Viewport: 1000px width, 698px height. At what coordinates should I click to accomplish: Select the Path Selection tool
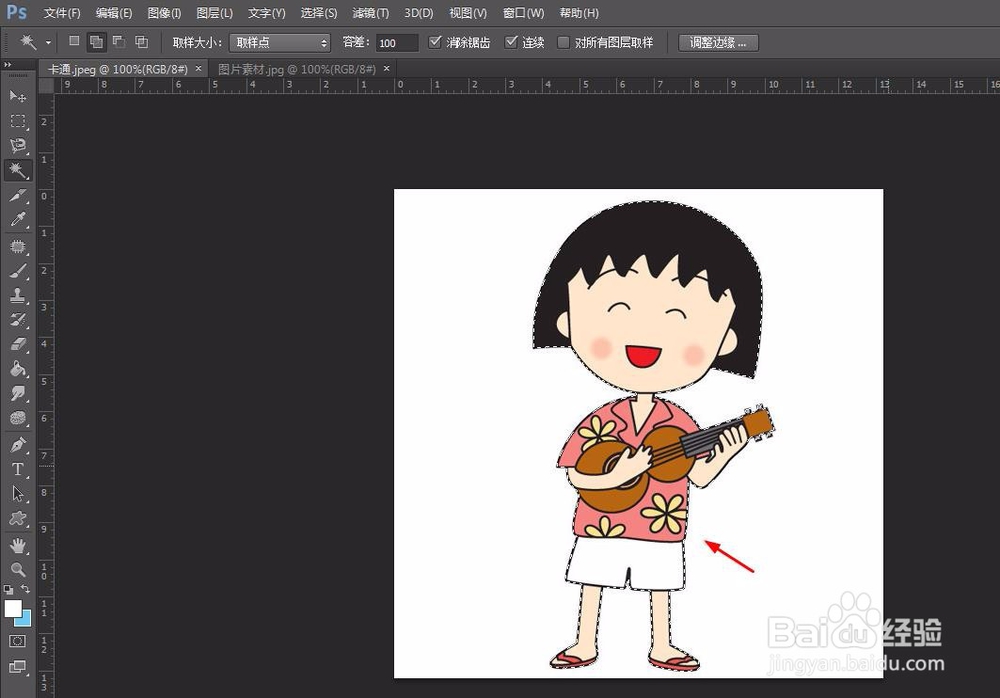coord(18,494)
